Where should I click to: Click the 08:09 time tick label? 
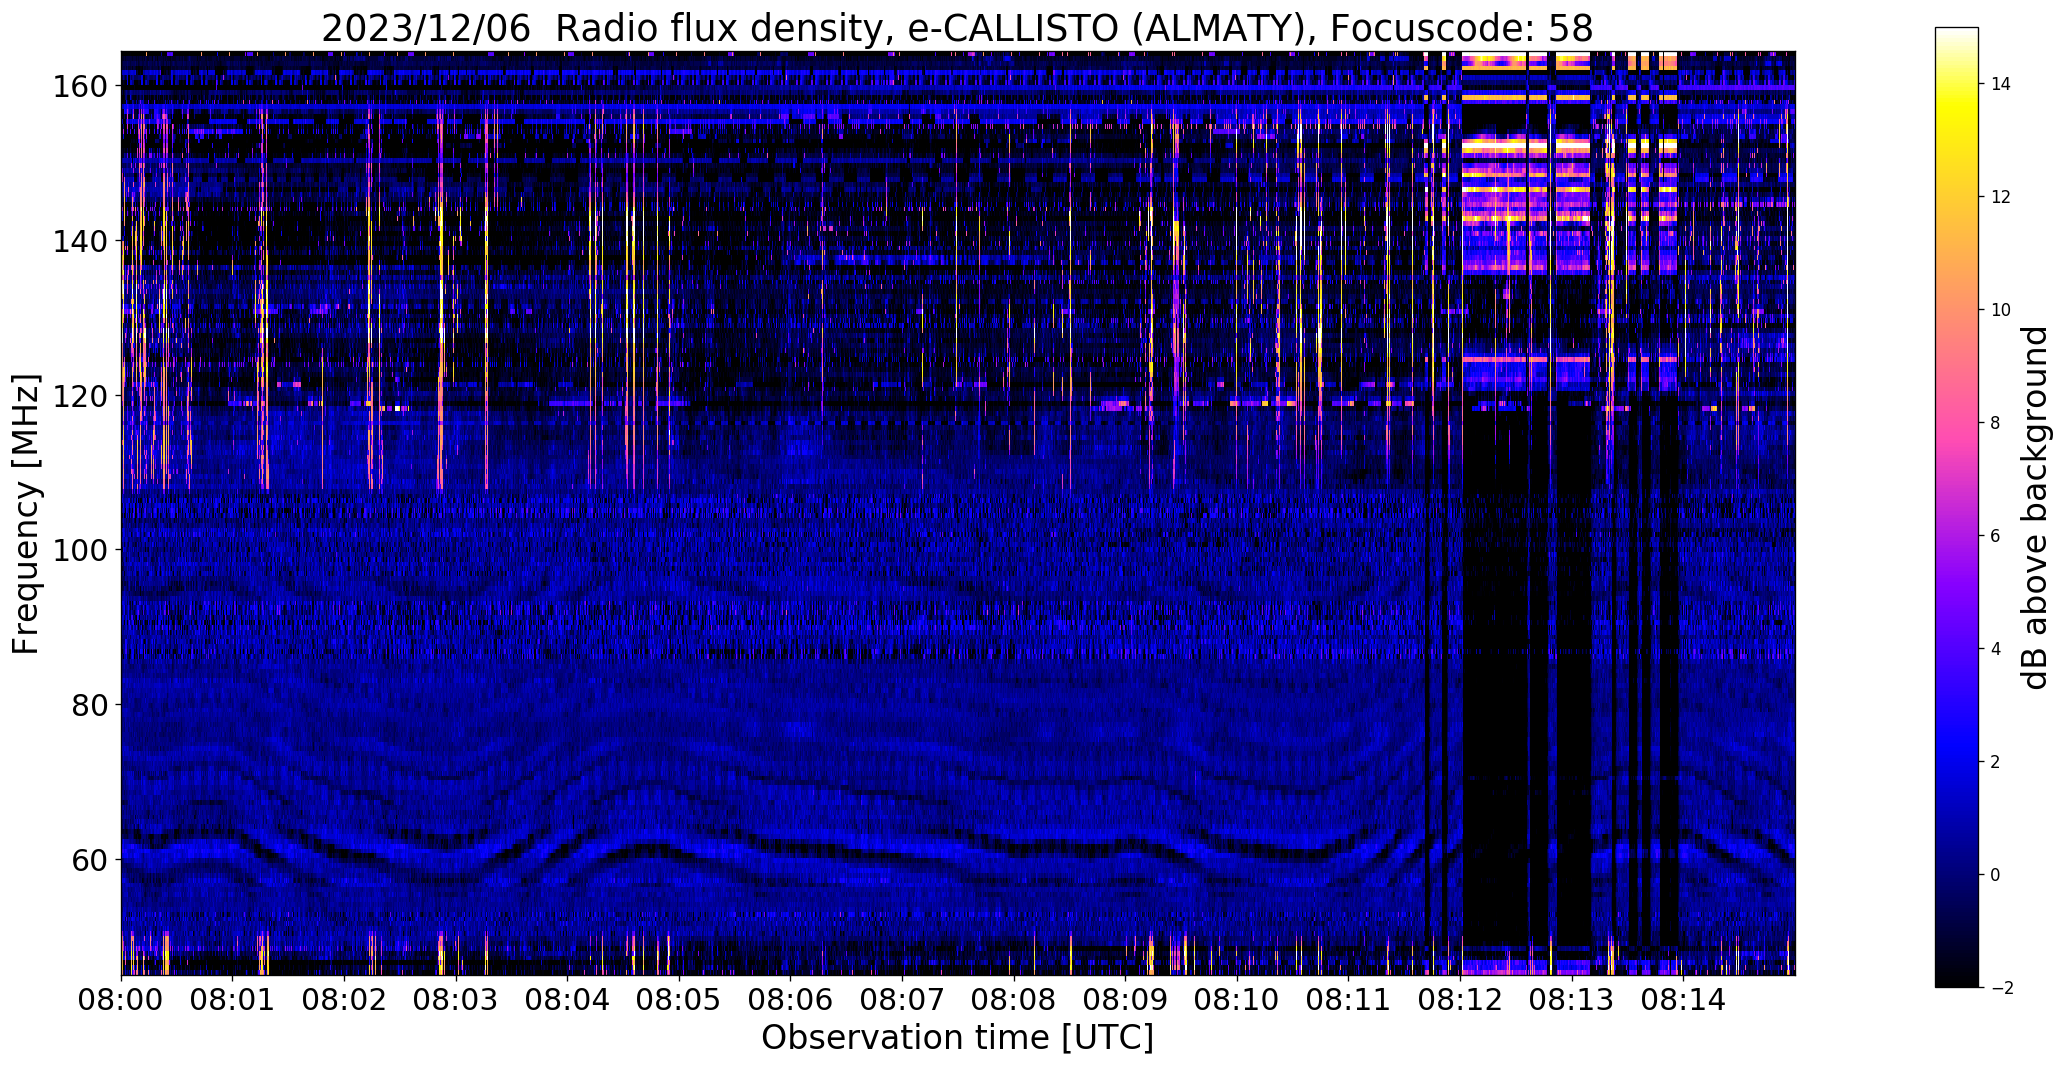(x=1125, y=999)
